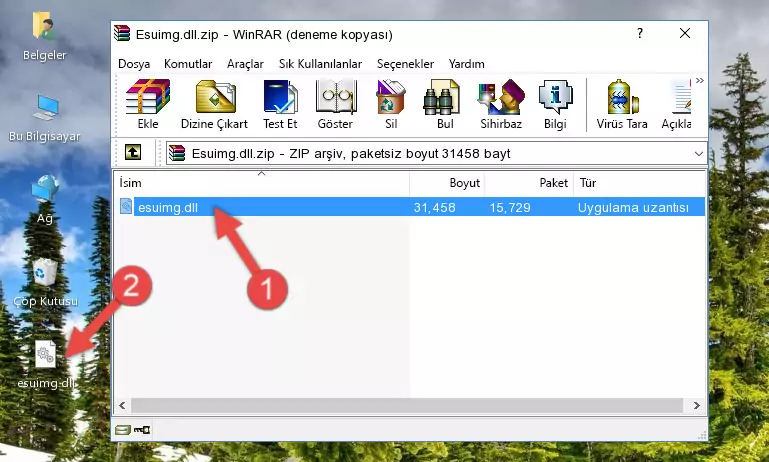Select the Bu Bilgisayar desktop icon
Image resolution: width=769 pixels, height=462 pixels.
(x=45, y=118)
